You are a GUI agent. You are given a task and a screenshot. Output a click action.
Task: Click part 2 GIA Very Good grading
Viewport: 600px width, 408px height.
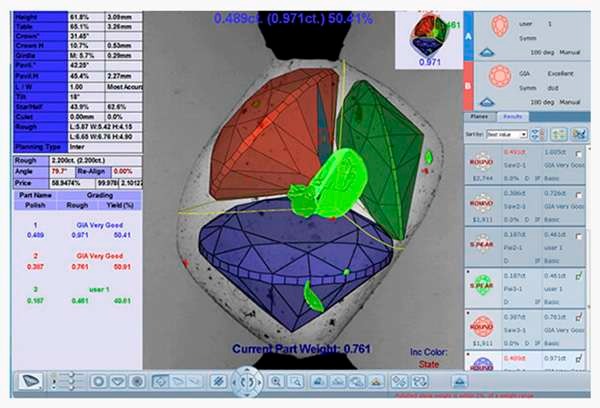click(x=99, y=256)
